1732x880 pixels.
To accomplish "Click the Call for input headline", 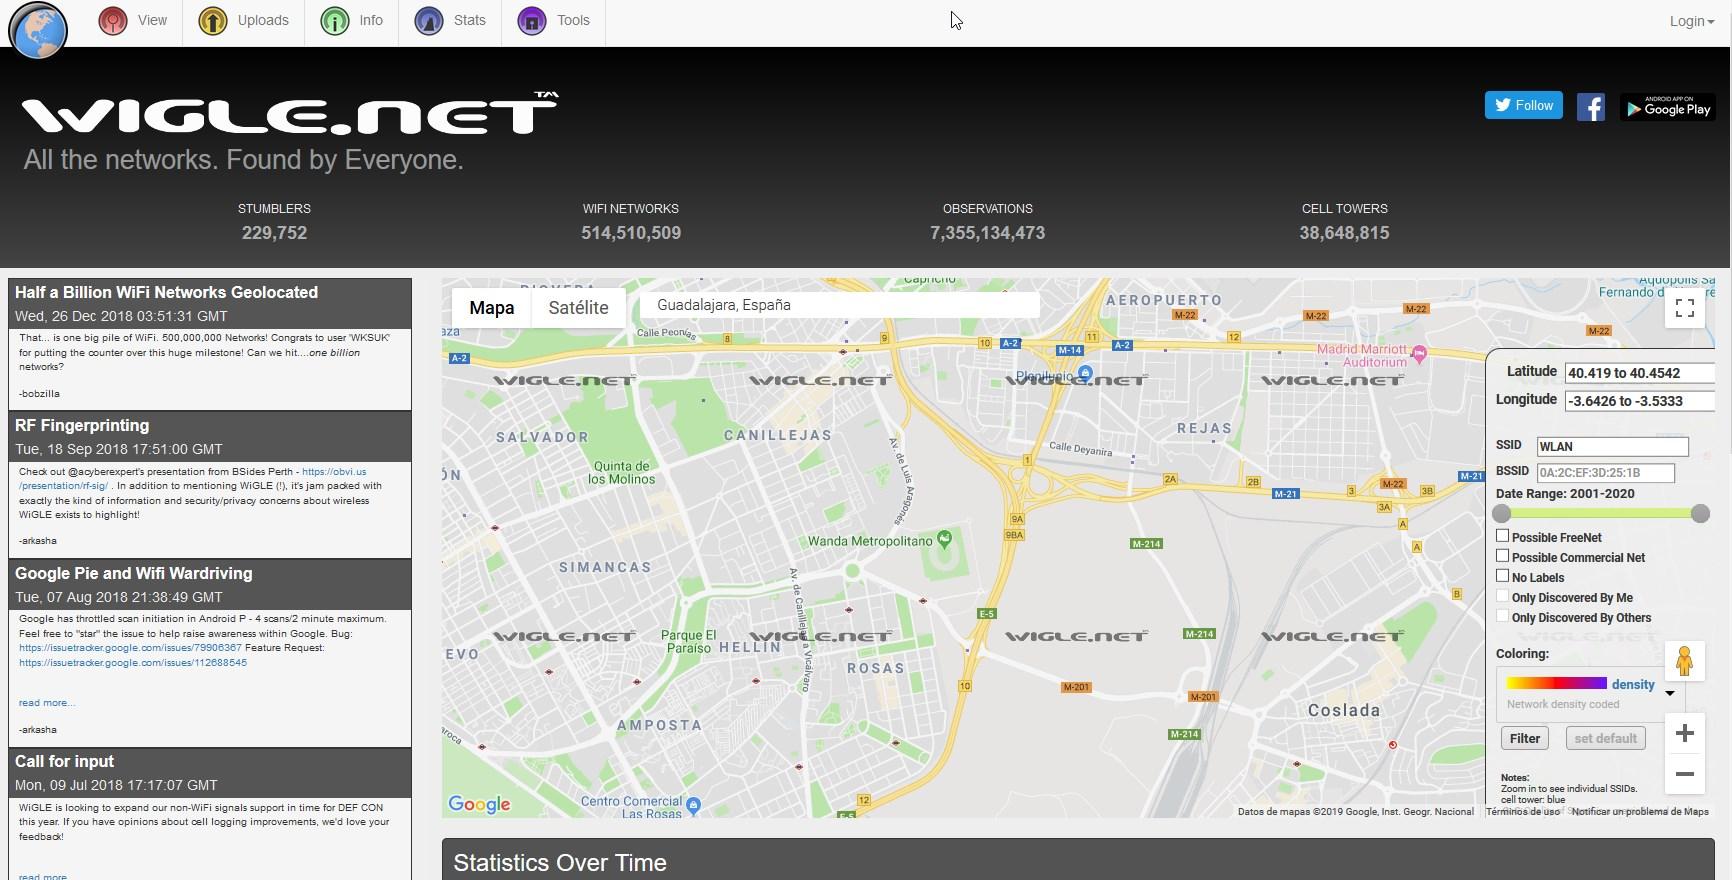I will pyautogui.click(x=64, y=762).
